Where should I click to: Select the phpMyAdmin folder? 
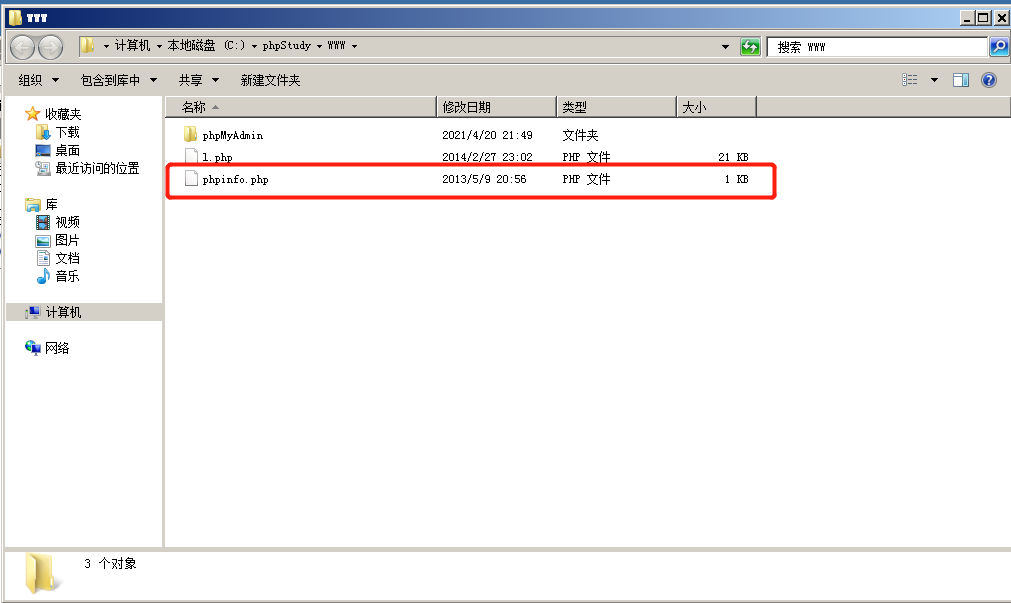[233, 135]
